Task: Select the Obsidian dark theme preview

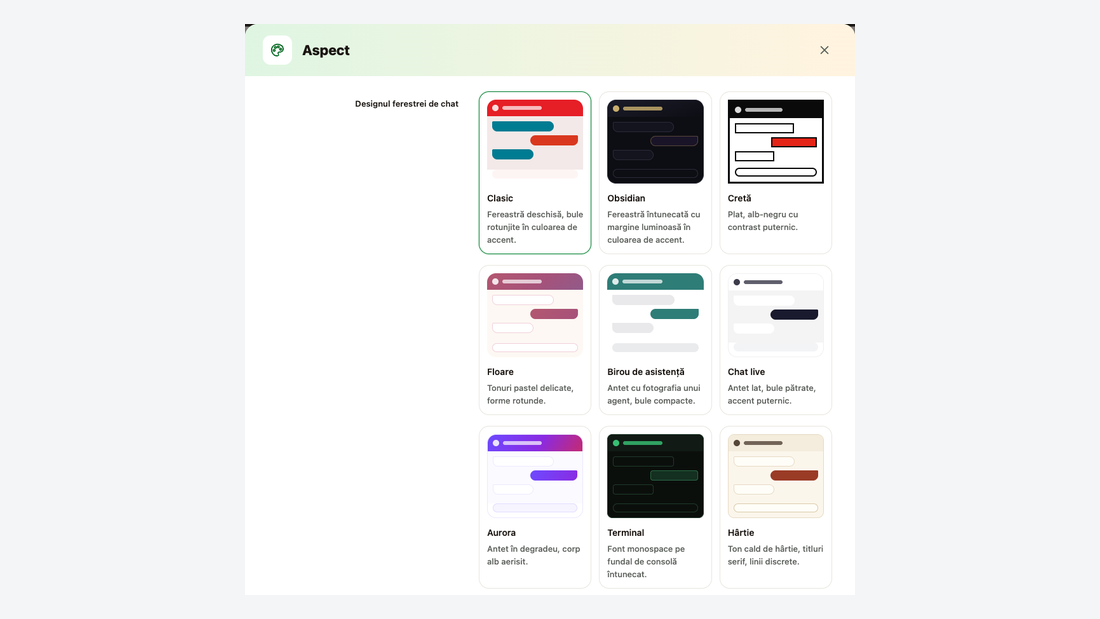Action: click(x=655, y=141)
